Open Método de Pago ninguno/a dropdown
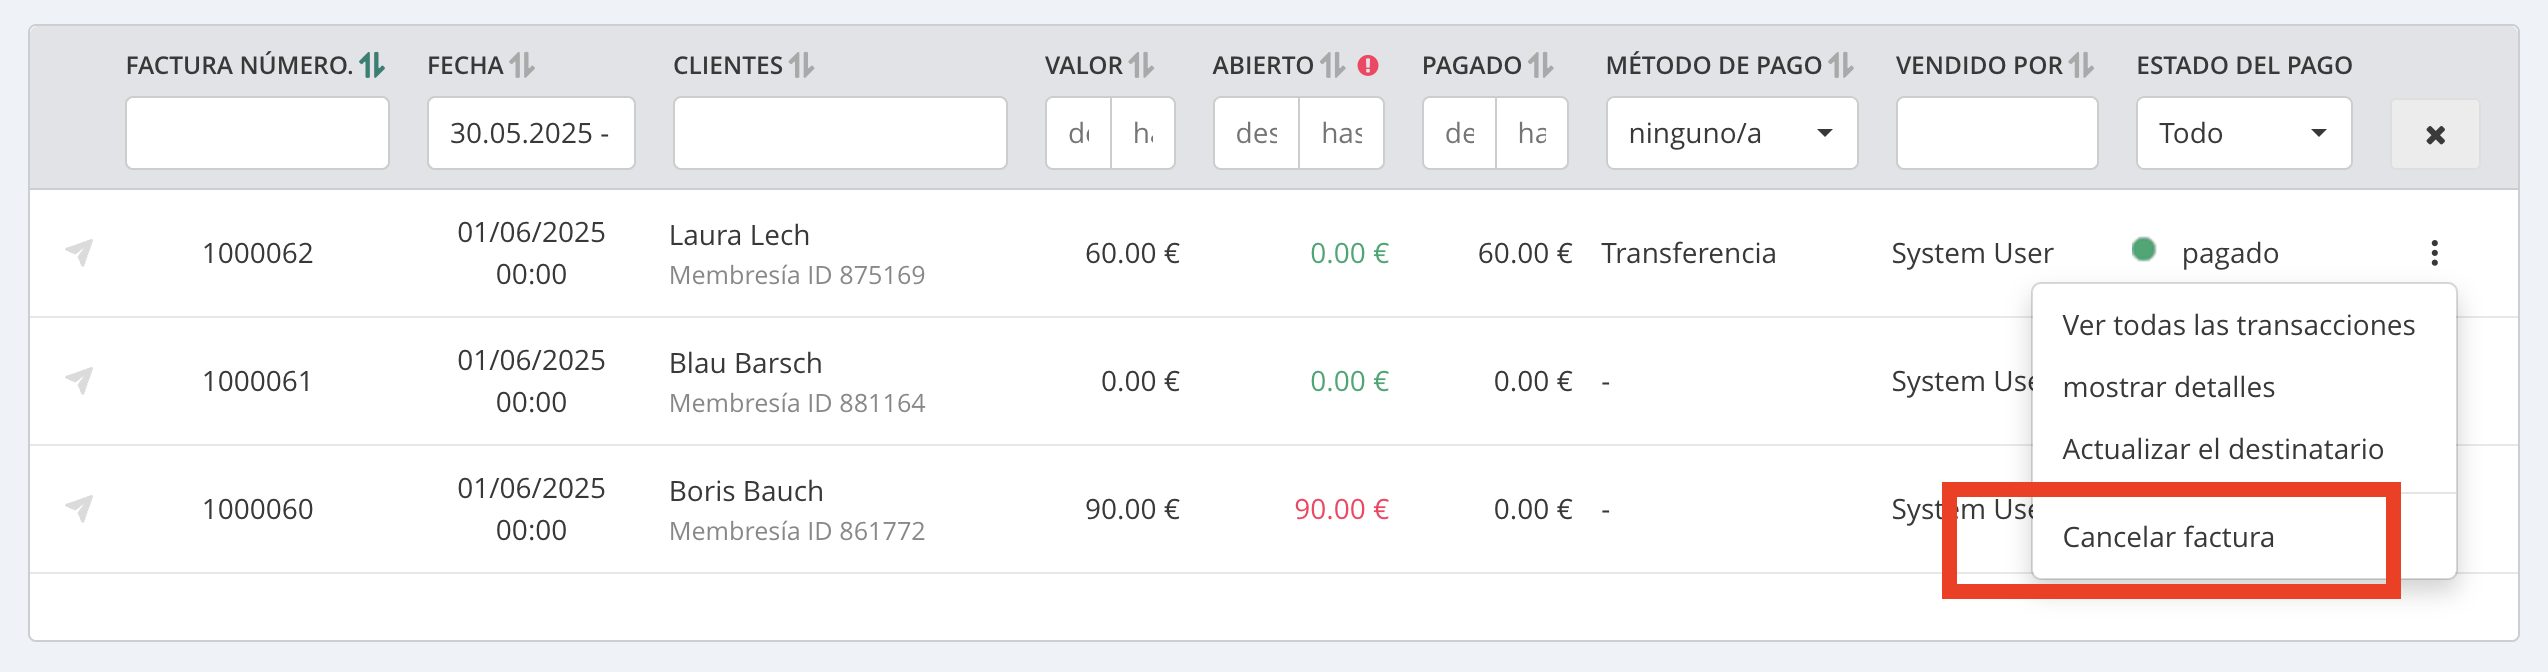The width and height of the screenshot is (2548, 672). (x=1731, y=133)
